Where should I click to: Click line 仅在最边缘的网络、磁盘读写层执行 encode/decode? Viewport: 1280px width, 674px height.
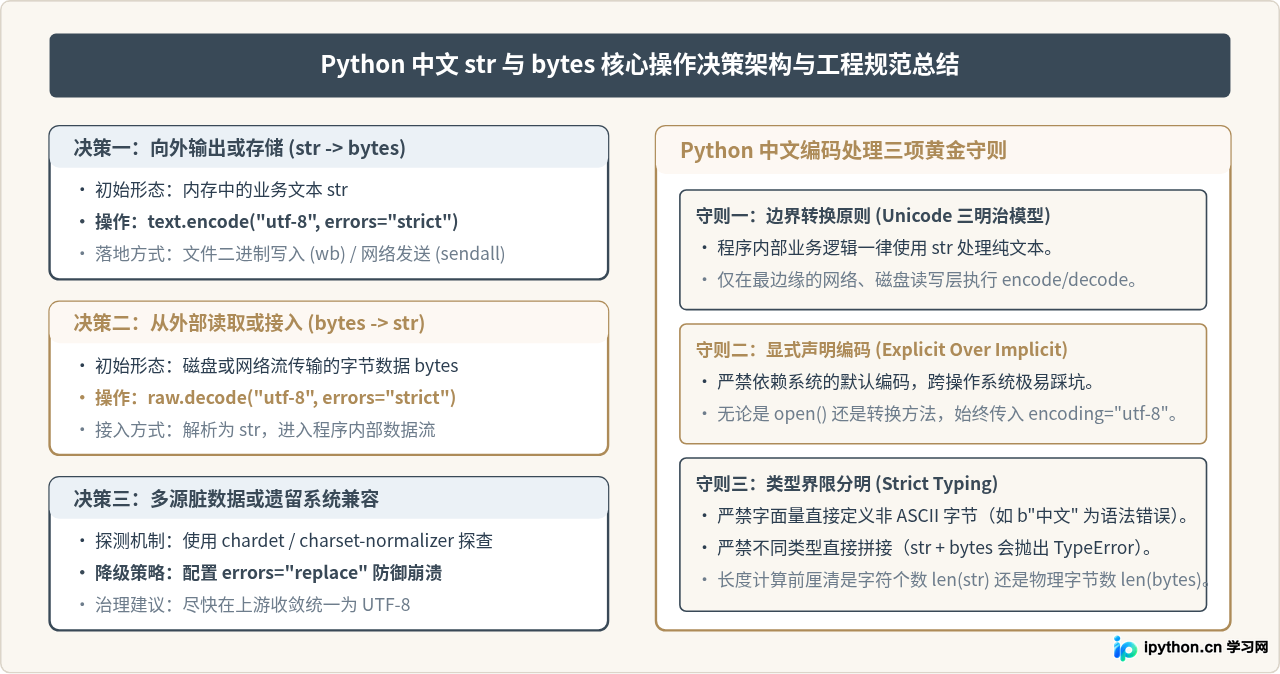click(x=927, y=279)
